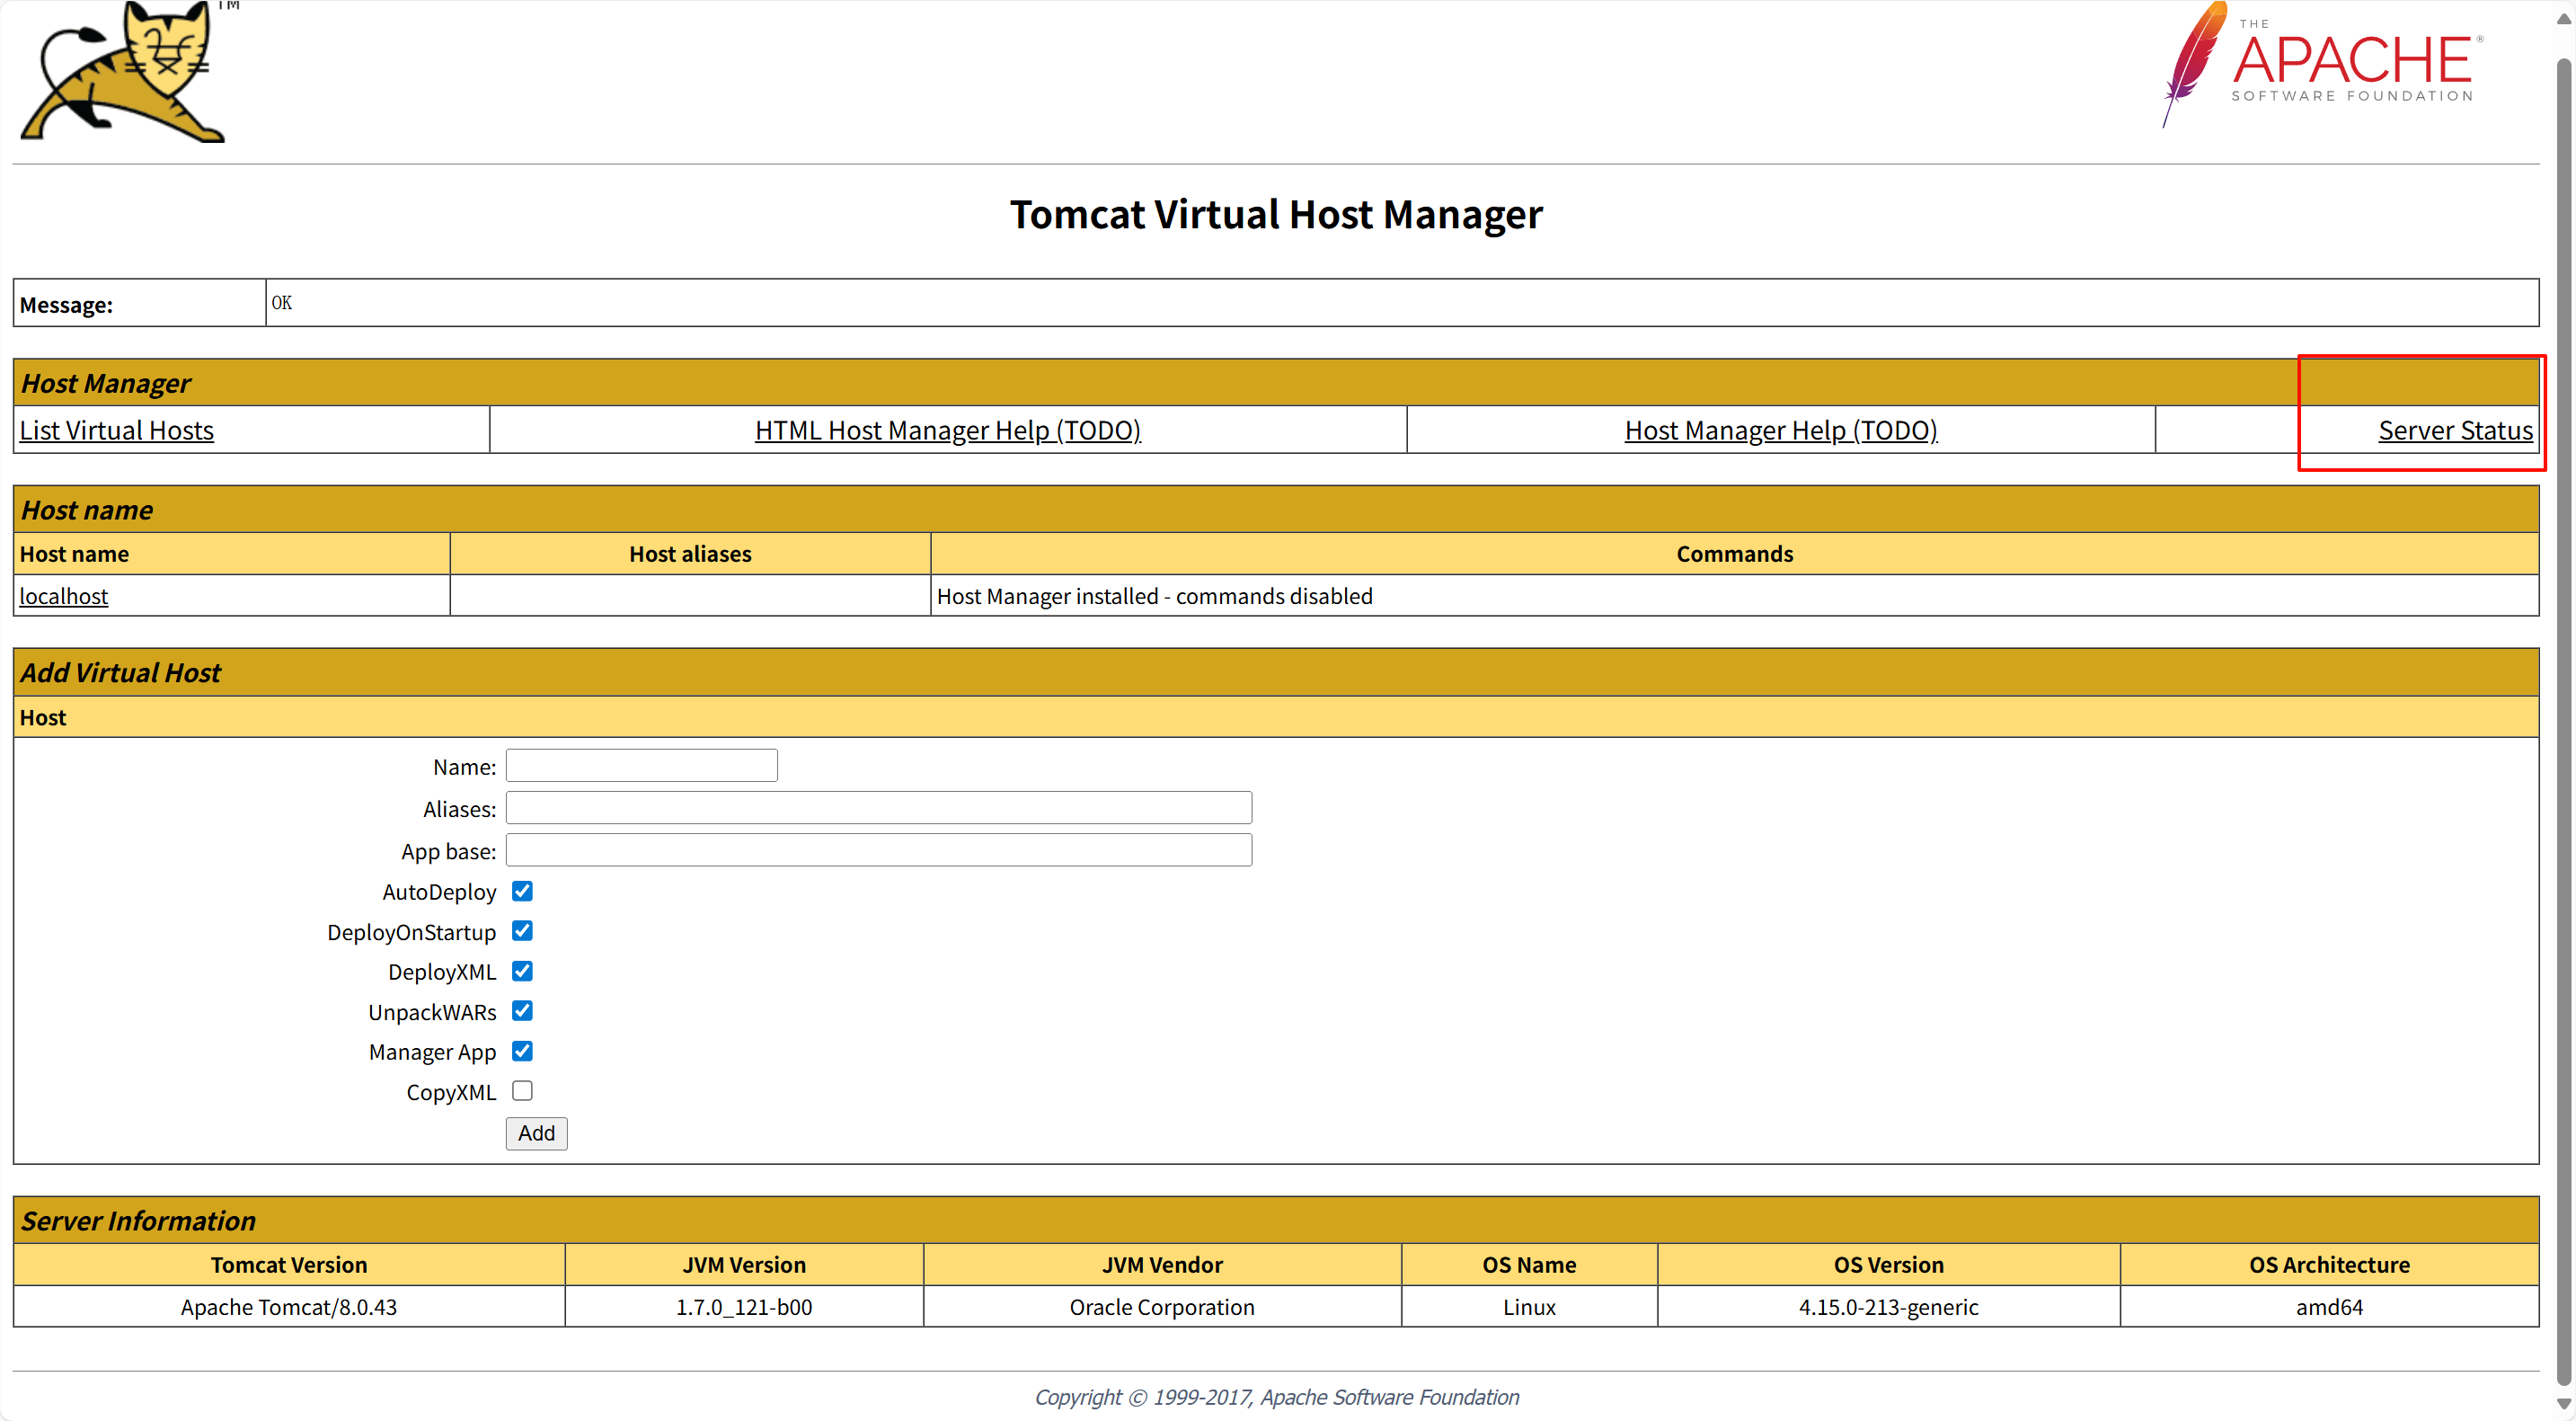Uncheck the UnpackWARs option

pos(522,1011)
